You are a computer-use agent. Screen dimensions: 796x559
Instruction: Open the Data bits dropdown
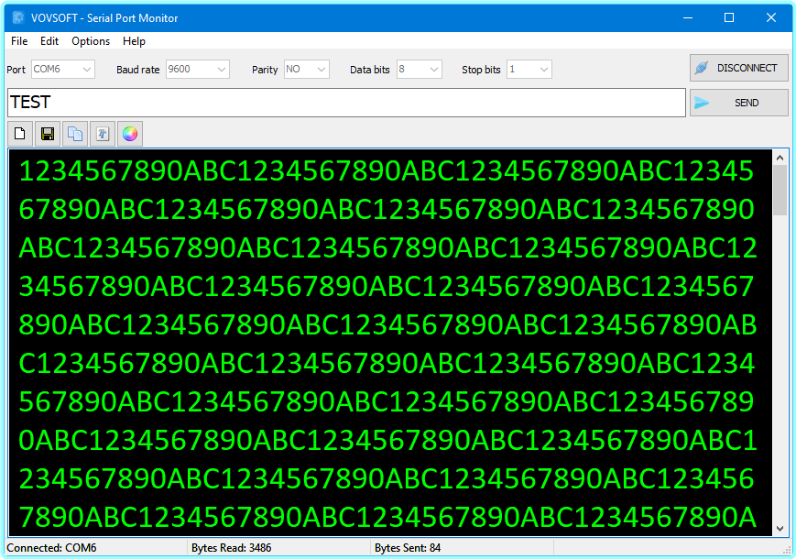click(434, 70)
